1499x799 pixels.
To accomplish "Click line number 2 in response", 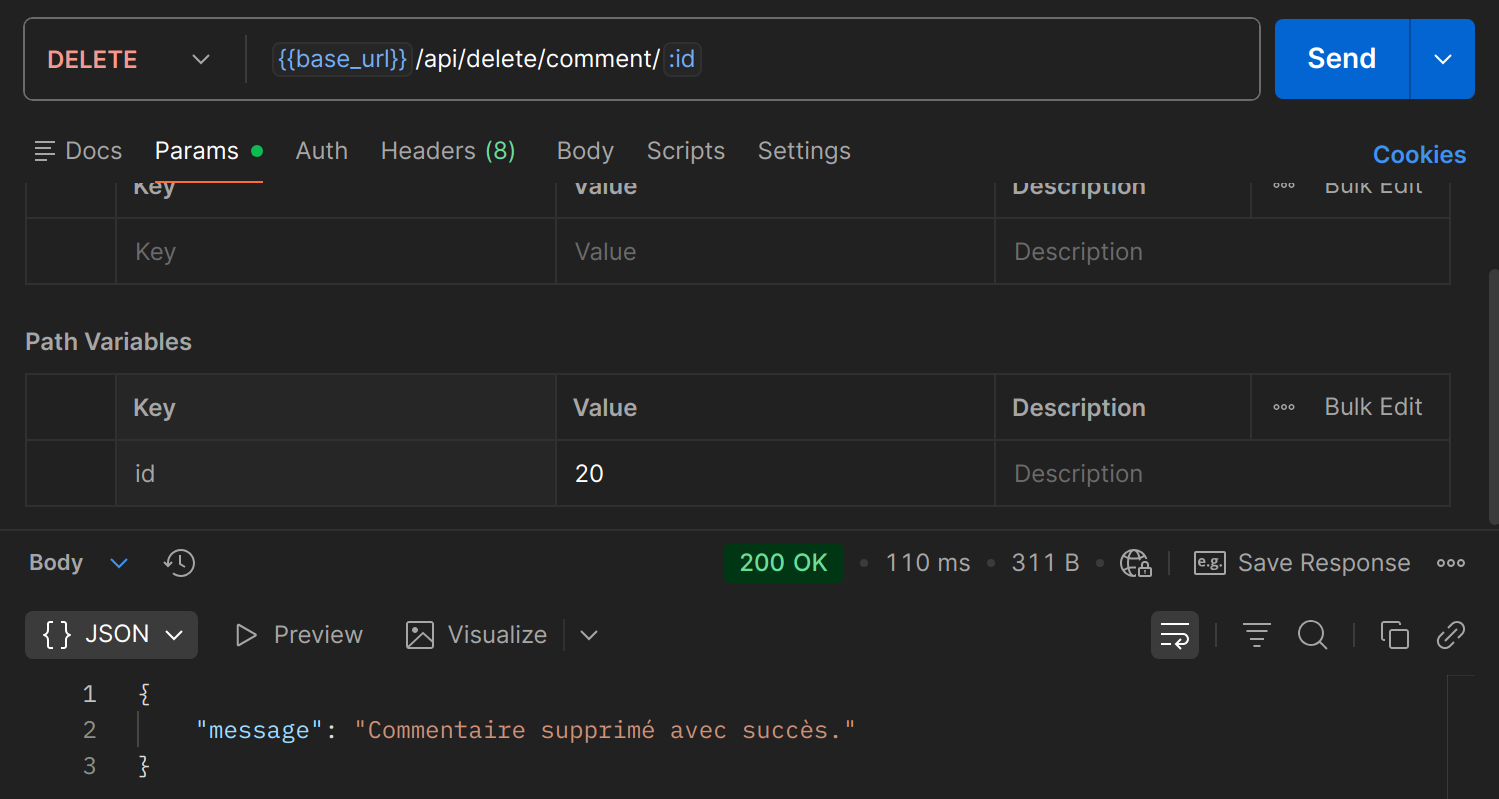I will coord(89,730).
